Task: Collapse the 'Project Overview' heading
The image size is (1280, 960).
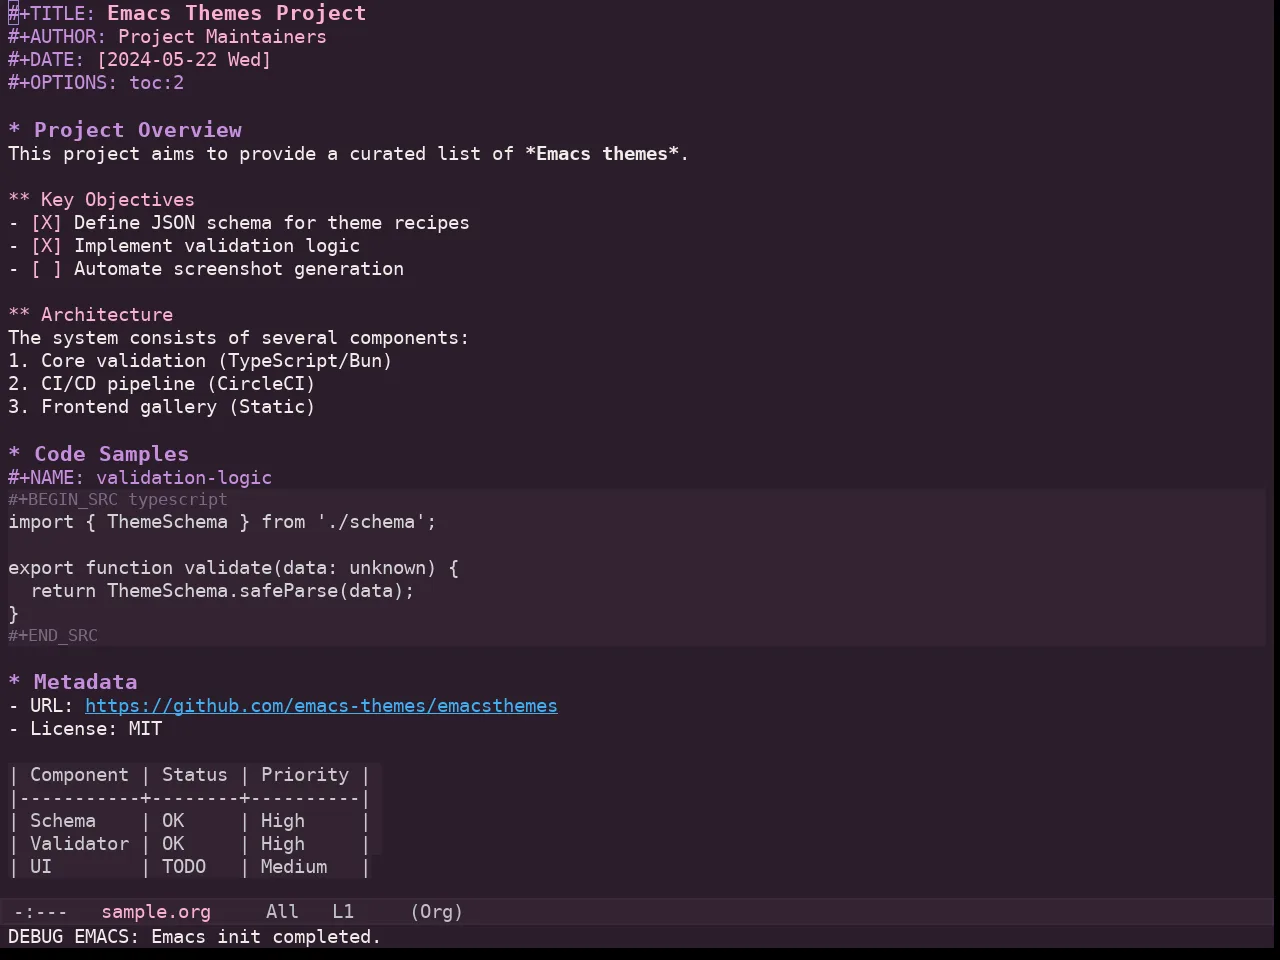Action: click(125, 130)
